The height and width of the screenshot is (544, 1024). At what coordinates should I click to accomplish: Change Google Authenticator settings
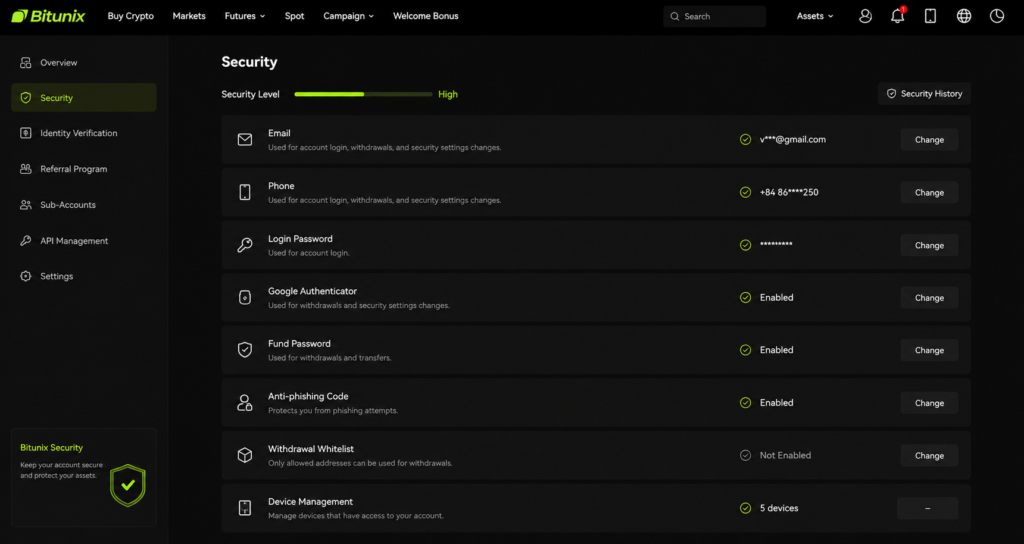pyautogui.click(x=929, y=298)
